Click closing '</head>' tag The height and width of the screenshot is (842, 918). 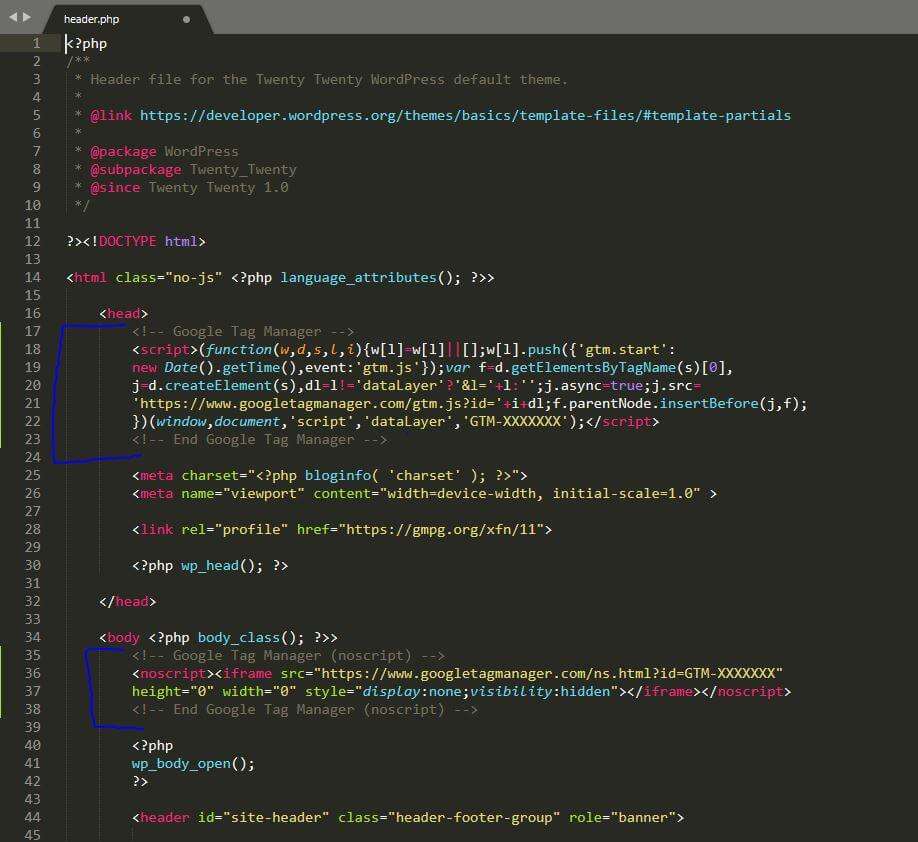tap(128, 601)
